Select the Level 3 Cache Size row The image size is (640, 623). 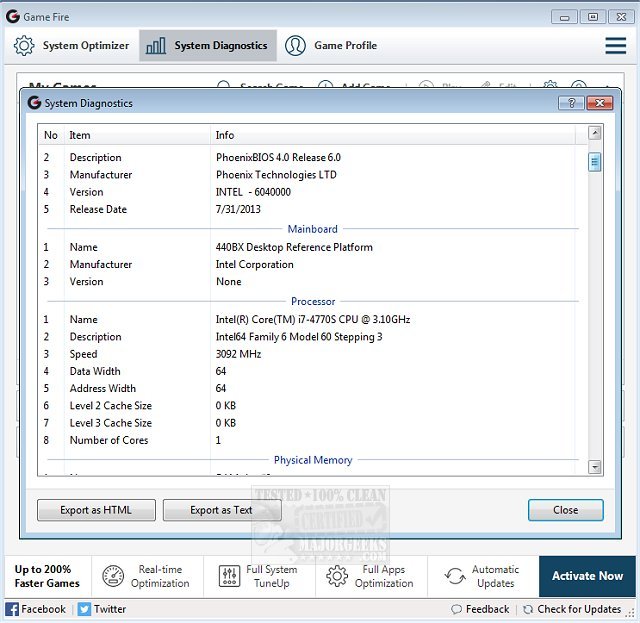point(313,423)
